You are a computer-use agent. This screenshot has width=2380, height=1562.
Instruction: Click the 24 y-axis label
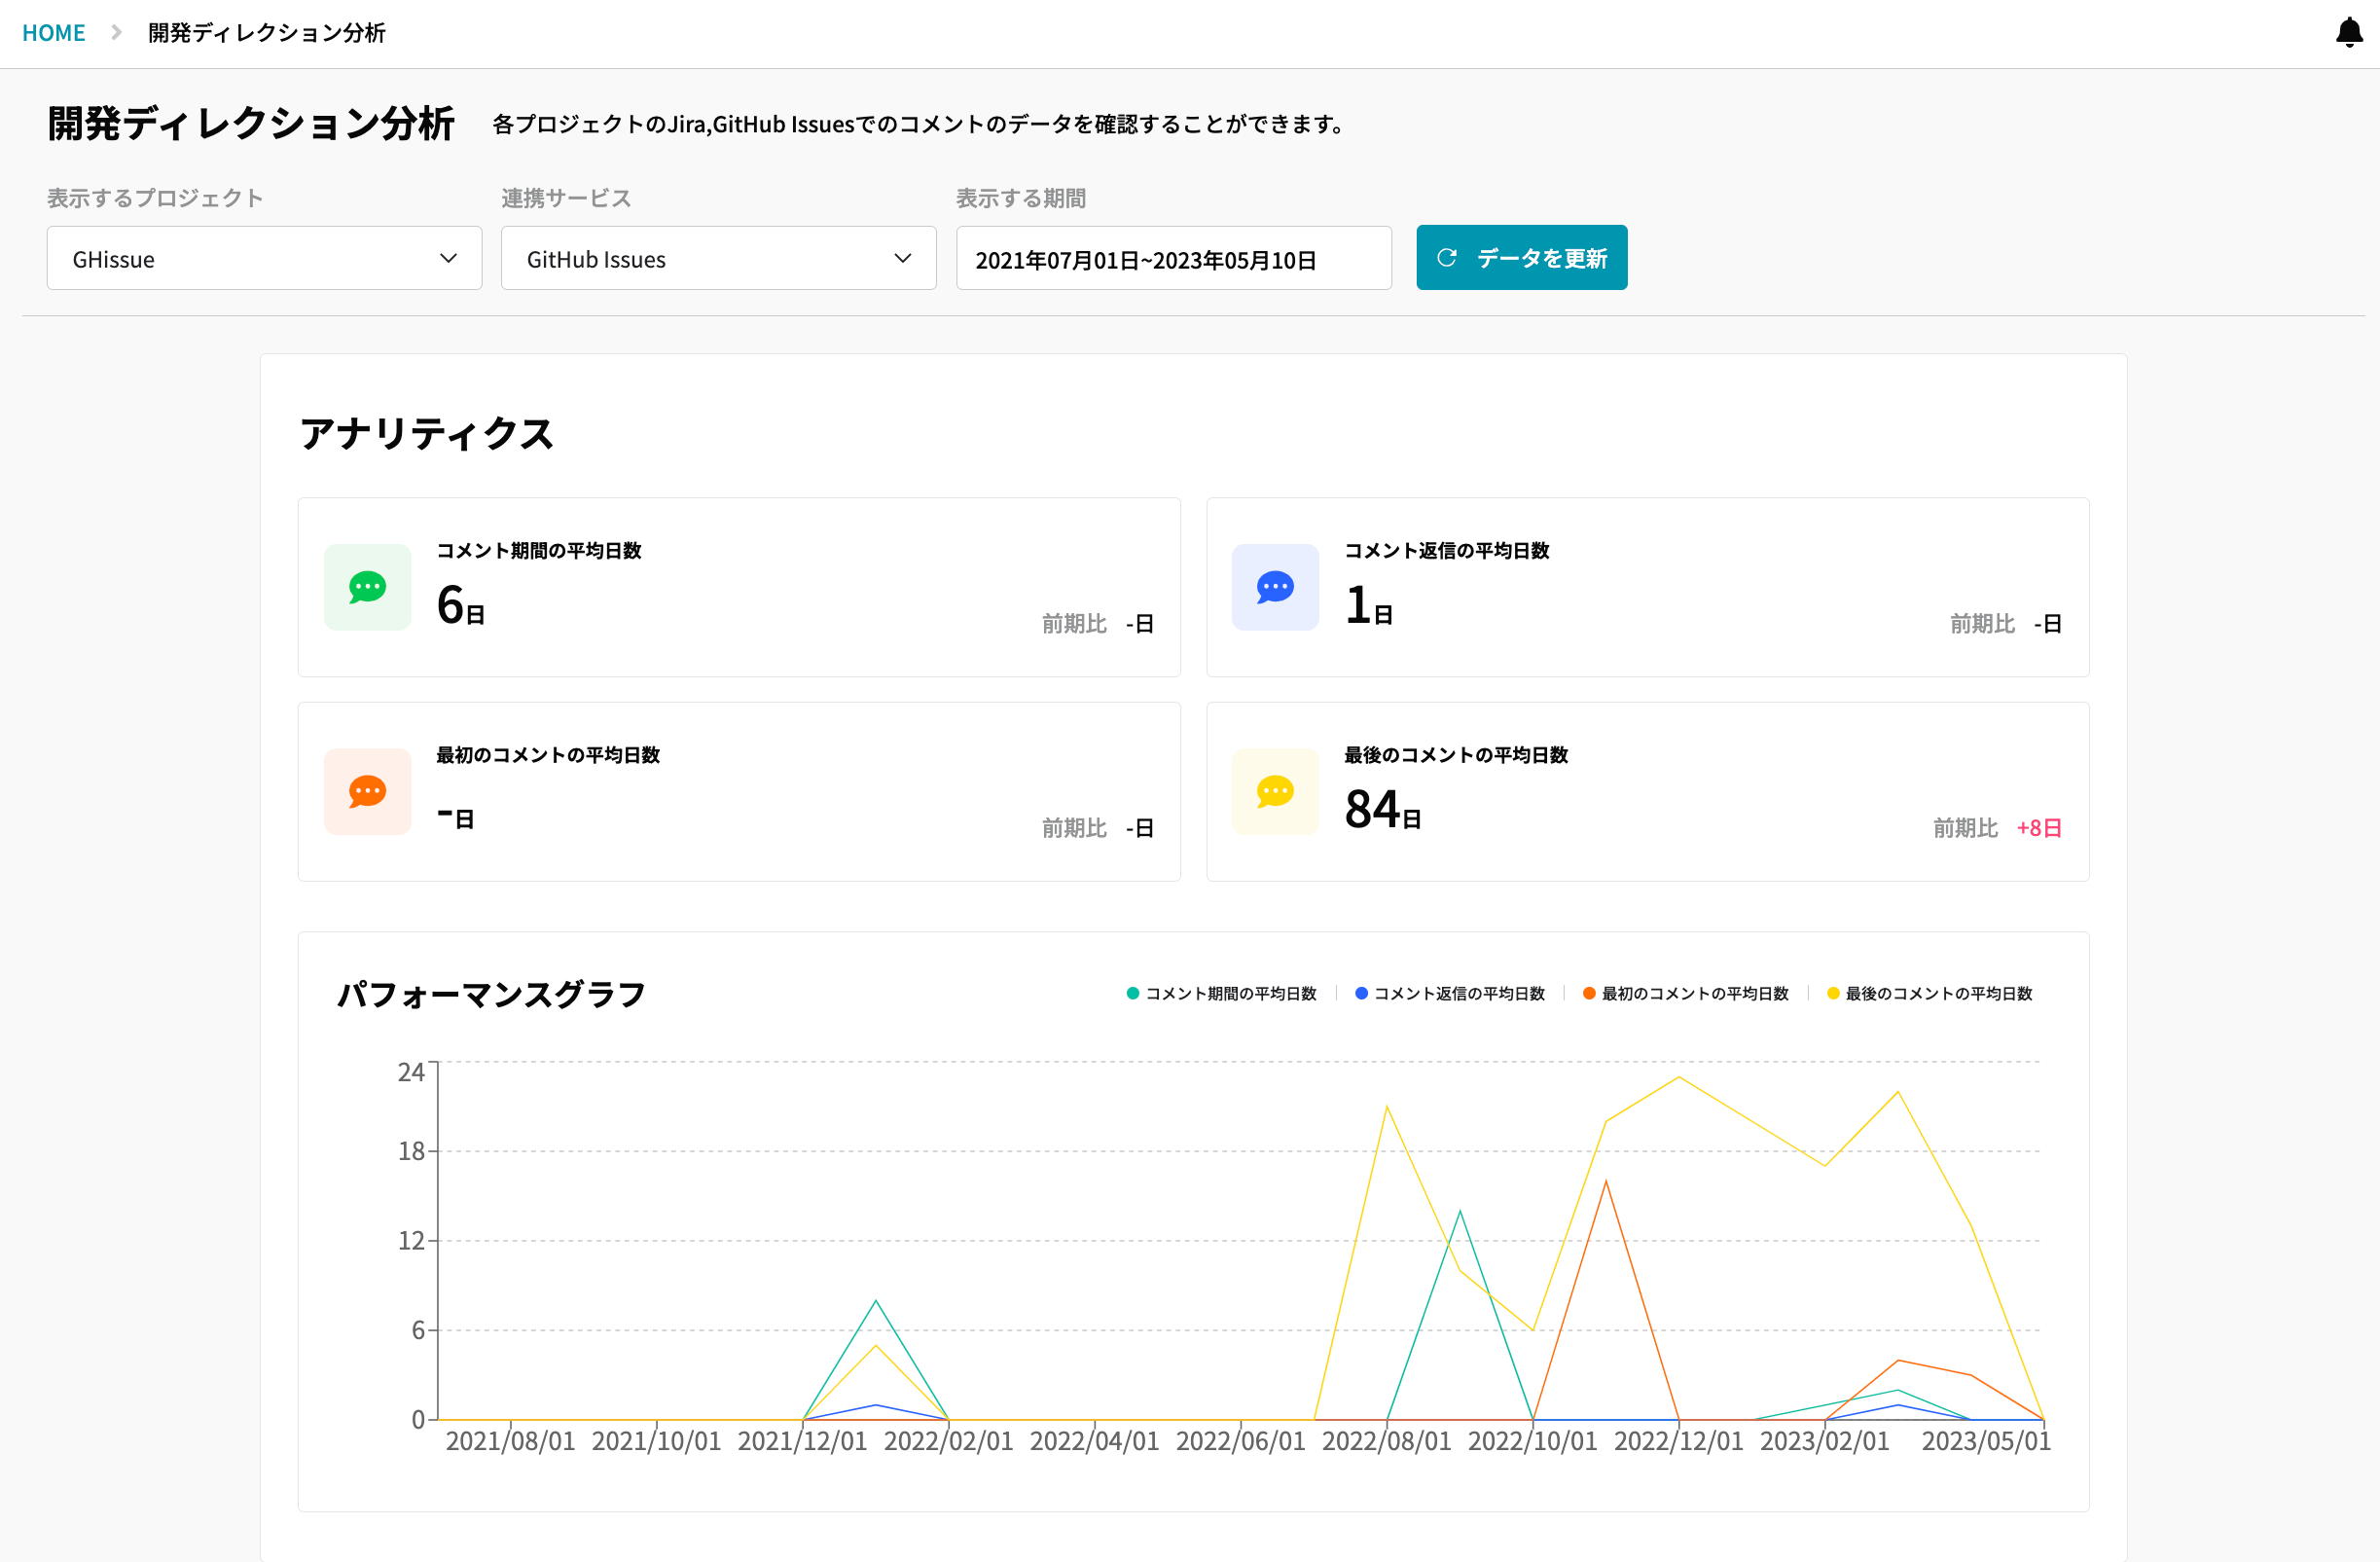(x=411, y=1072)
